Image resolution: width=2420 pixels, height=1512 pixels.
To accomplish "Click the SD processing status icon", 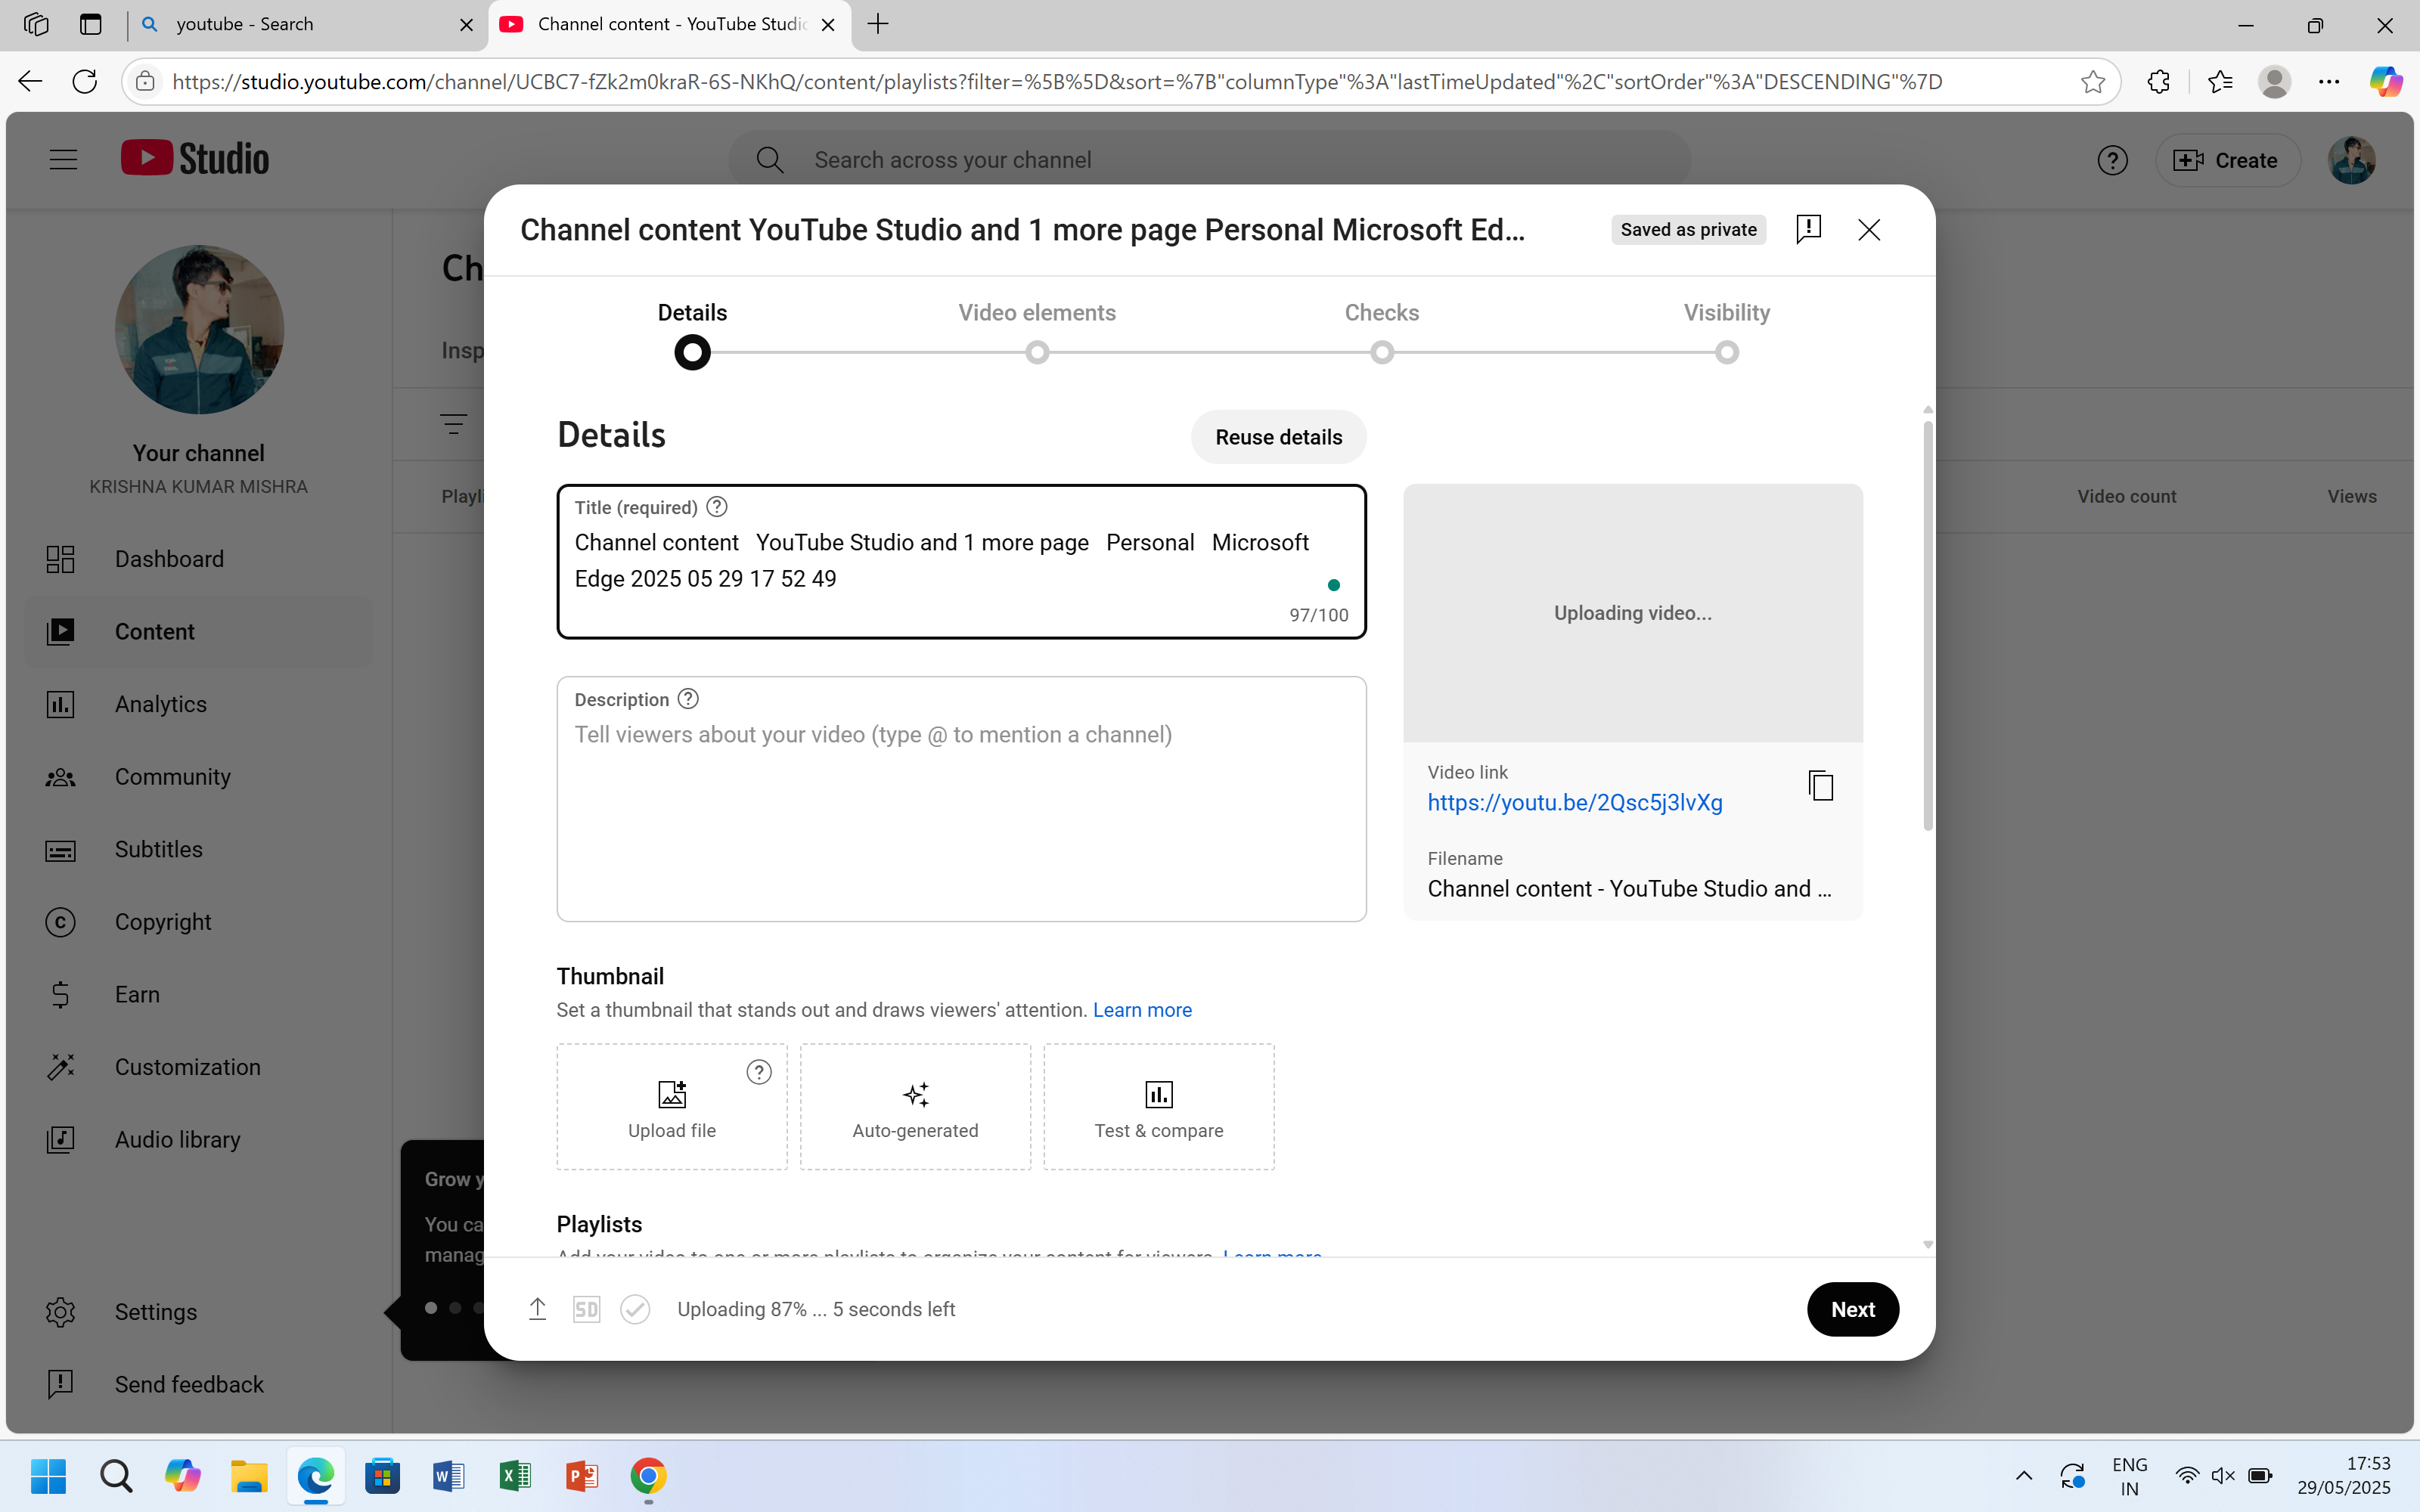I will [586, 1309].
